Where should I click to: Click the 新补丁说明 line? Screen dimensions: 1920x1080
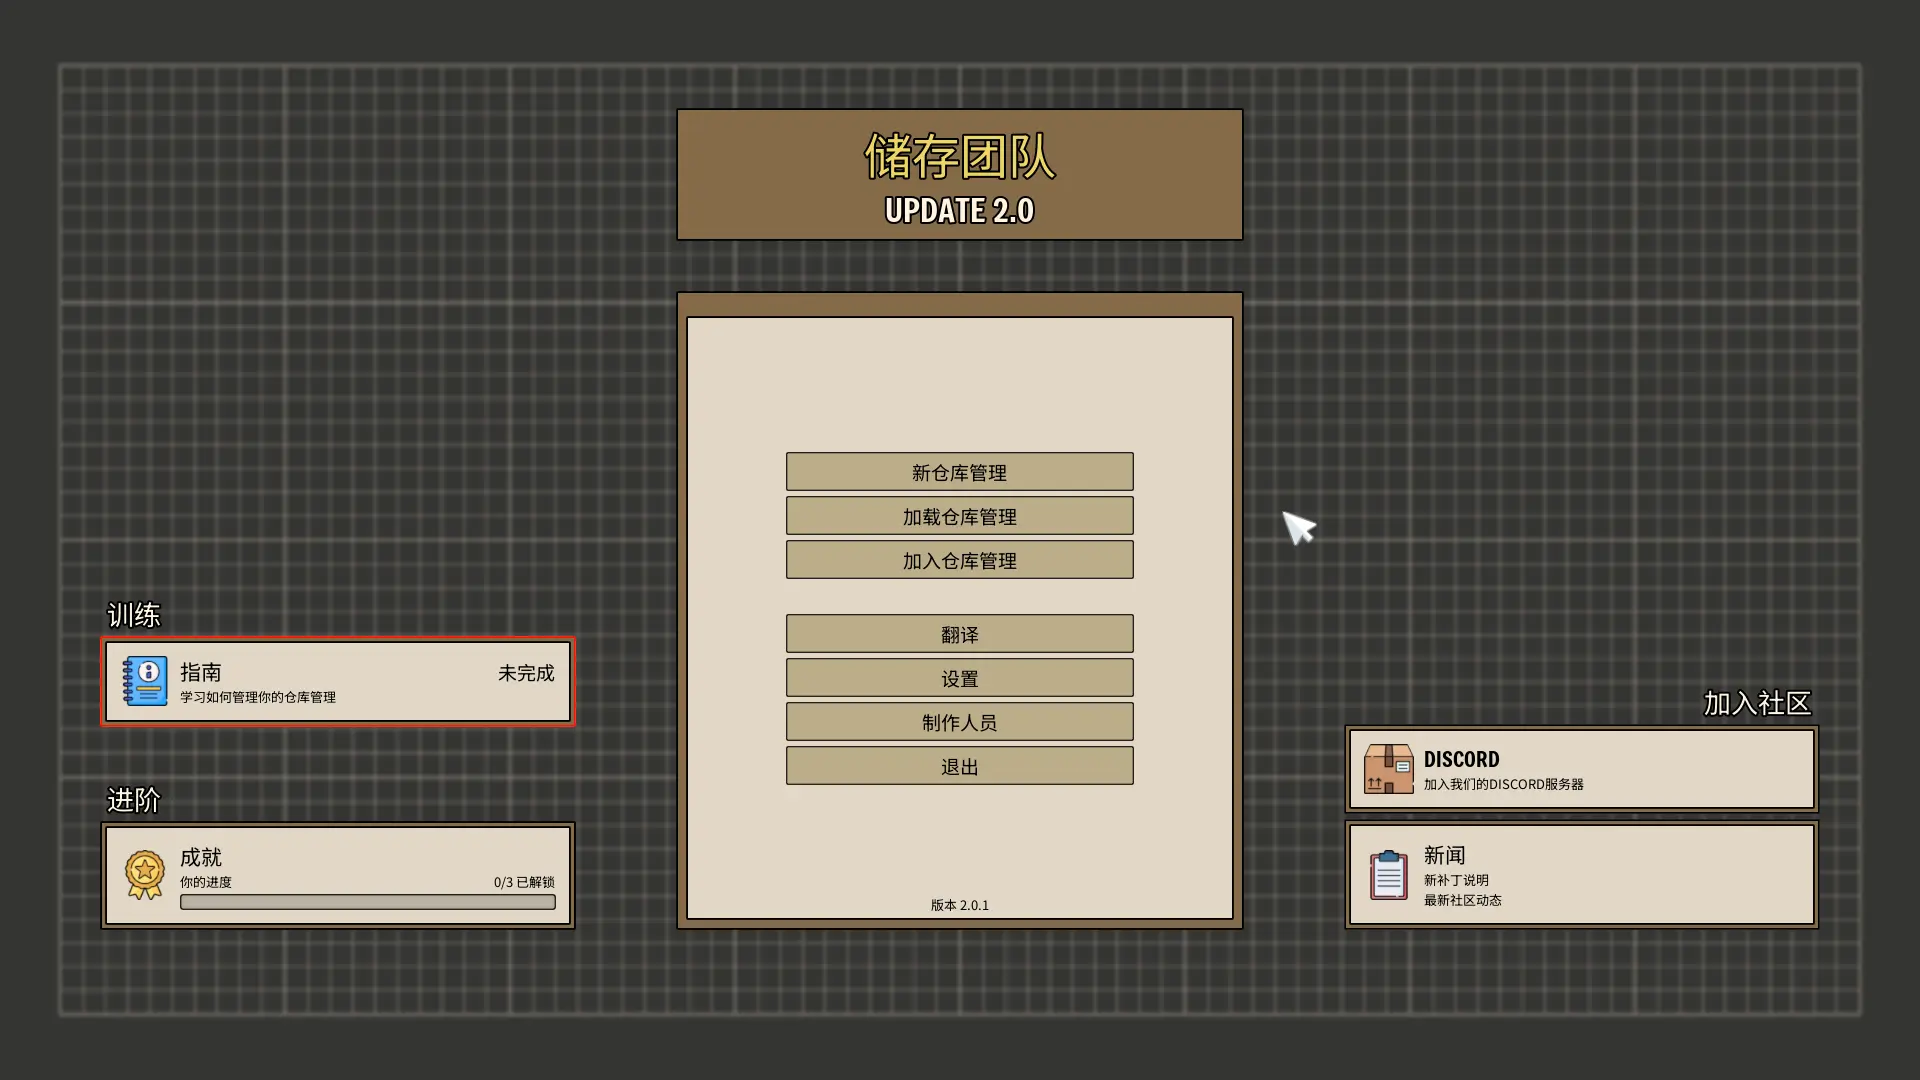[1456, 880]
